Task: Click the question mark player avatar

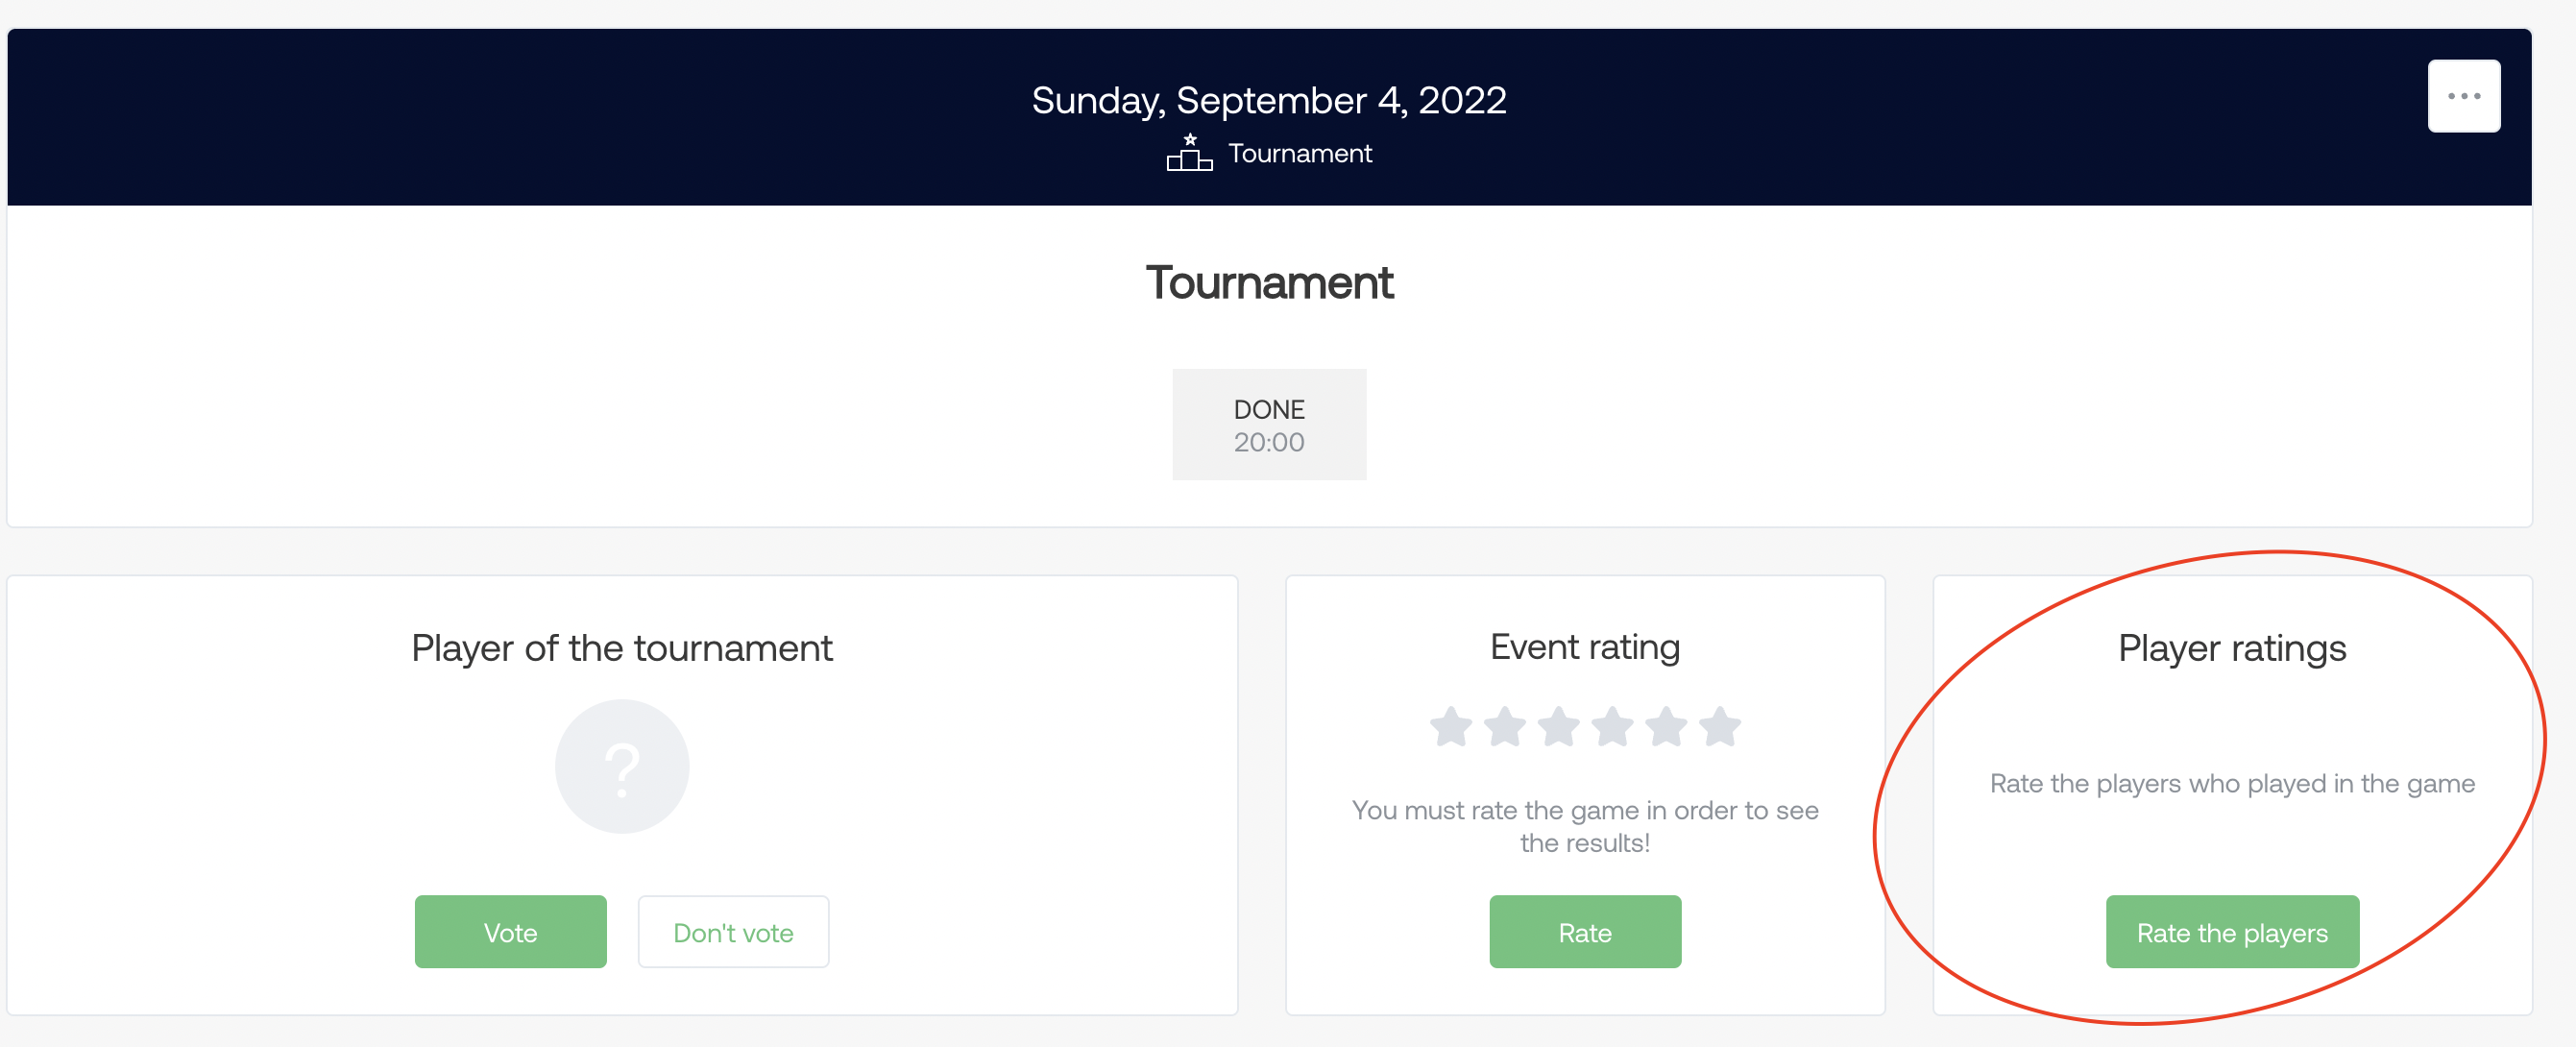Action: [x=622, y=766]
